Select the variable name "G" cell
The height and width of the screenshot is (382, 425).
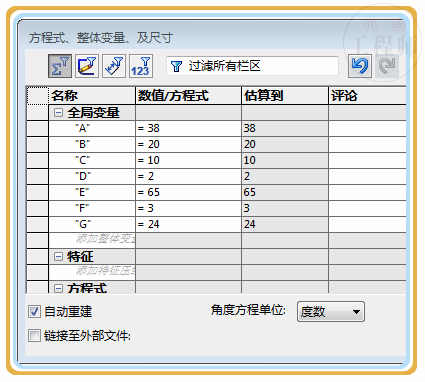(x=92, y=224)
